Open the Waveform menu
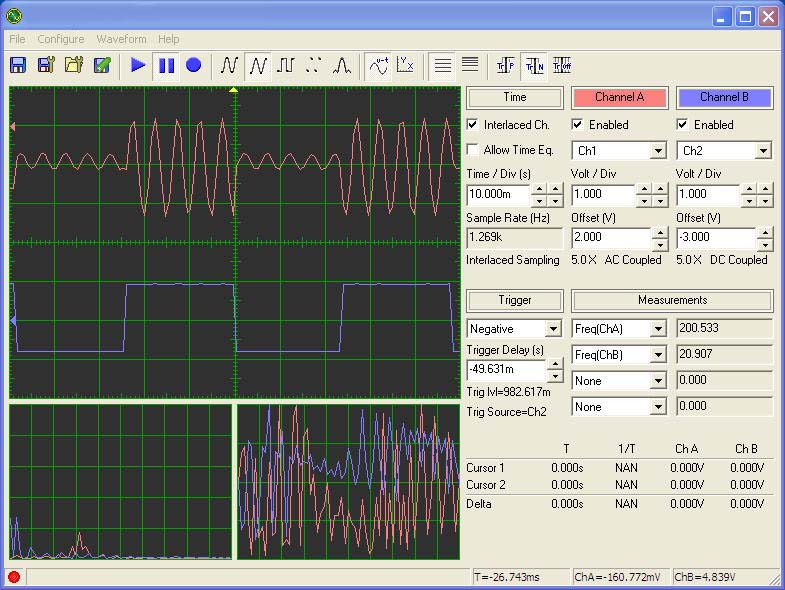The image size is (785, 590). coord(121,39)
